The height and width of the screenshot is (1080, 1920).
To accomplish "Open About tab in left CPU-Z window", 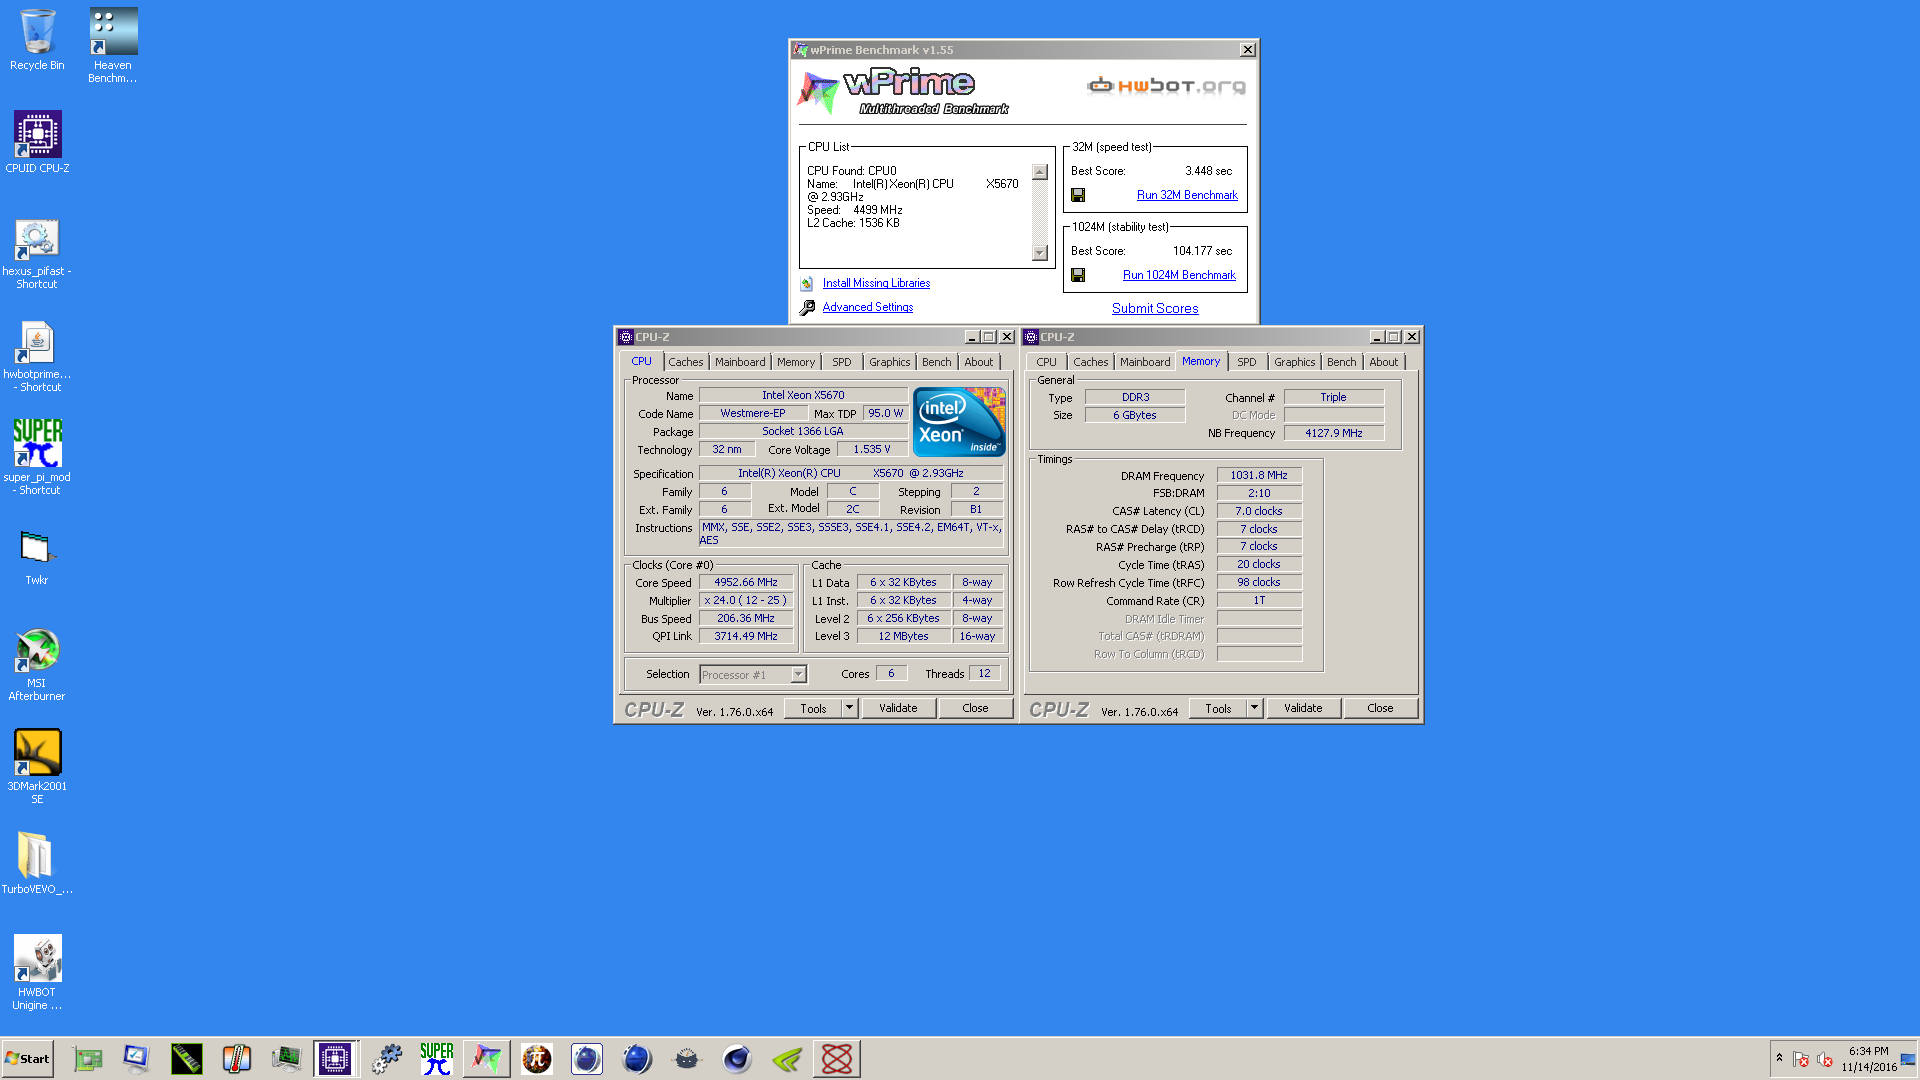I will coord(979,362).
